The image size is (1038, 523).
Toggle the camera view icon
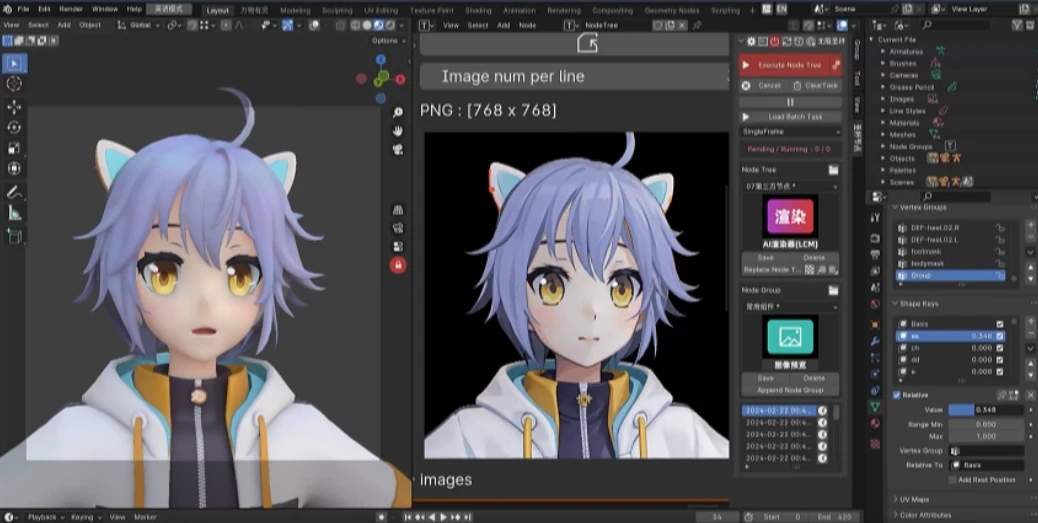pos(398,150)
